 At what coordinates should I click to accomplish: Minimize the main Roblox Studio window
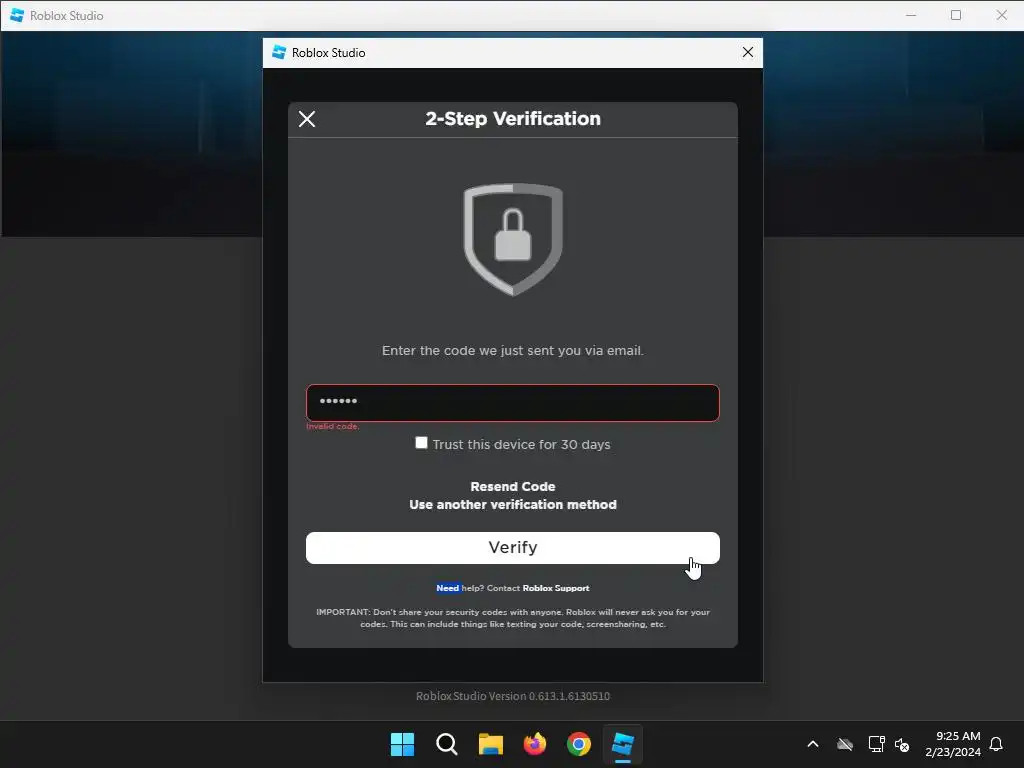(x=911, y=15)
